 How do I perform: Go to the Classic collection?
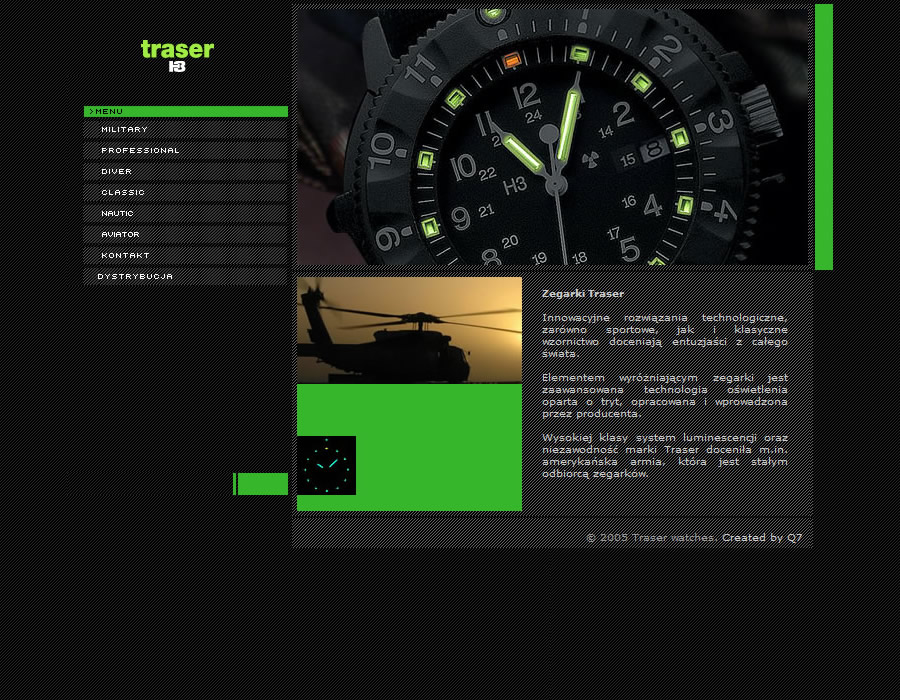[x=185, y=192]
